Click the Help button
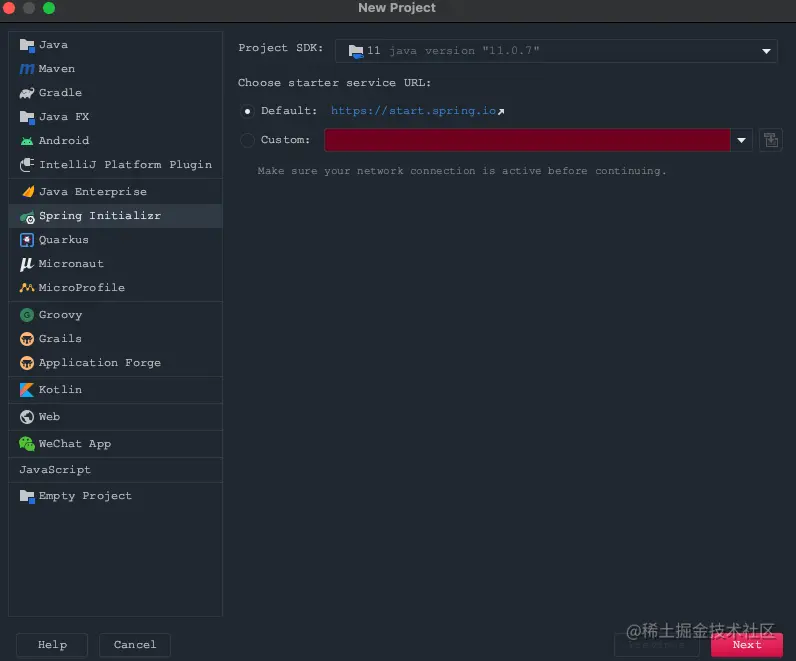This screenshot has height=661, width=796. [x=52, y=645]
